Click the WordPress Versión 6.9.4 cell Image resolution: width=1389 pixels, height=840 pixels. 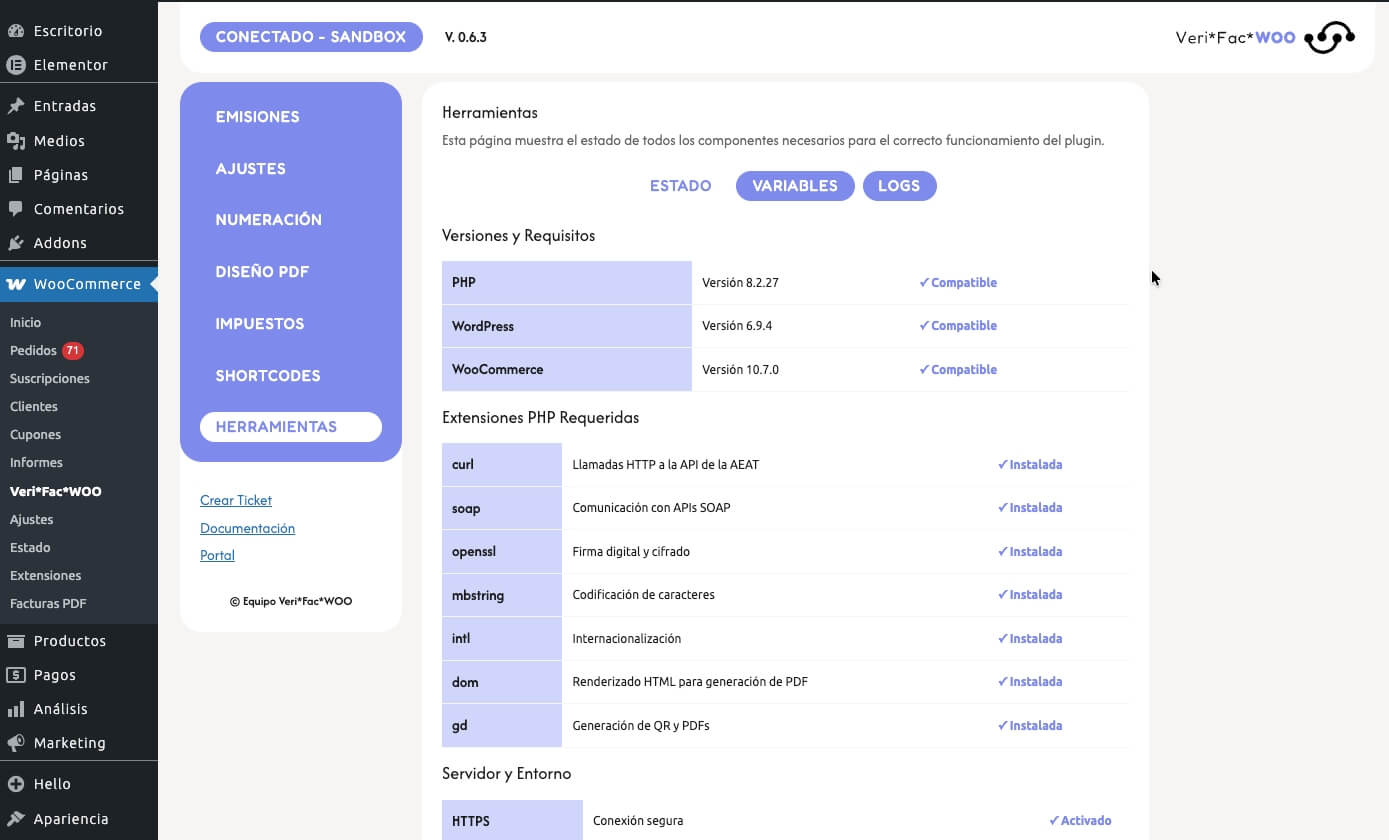pos(737,326)
